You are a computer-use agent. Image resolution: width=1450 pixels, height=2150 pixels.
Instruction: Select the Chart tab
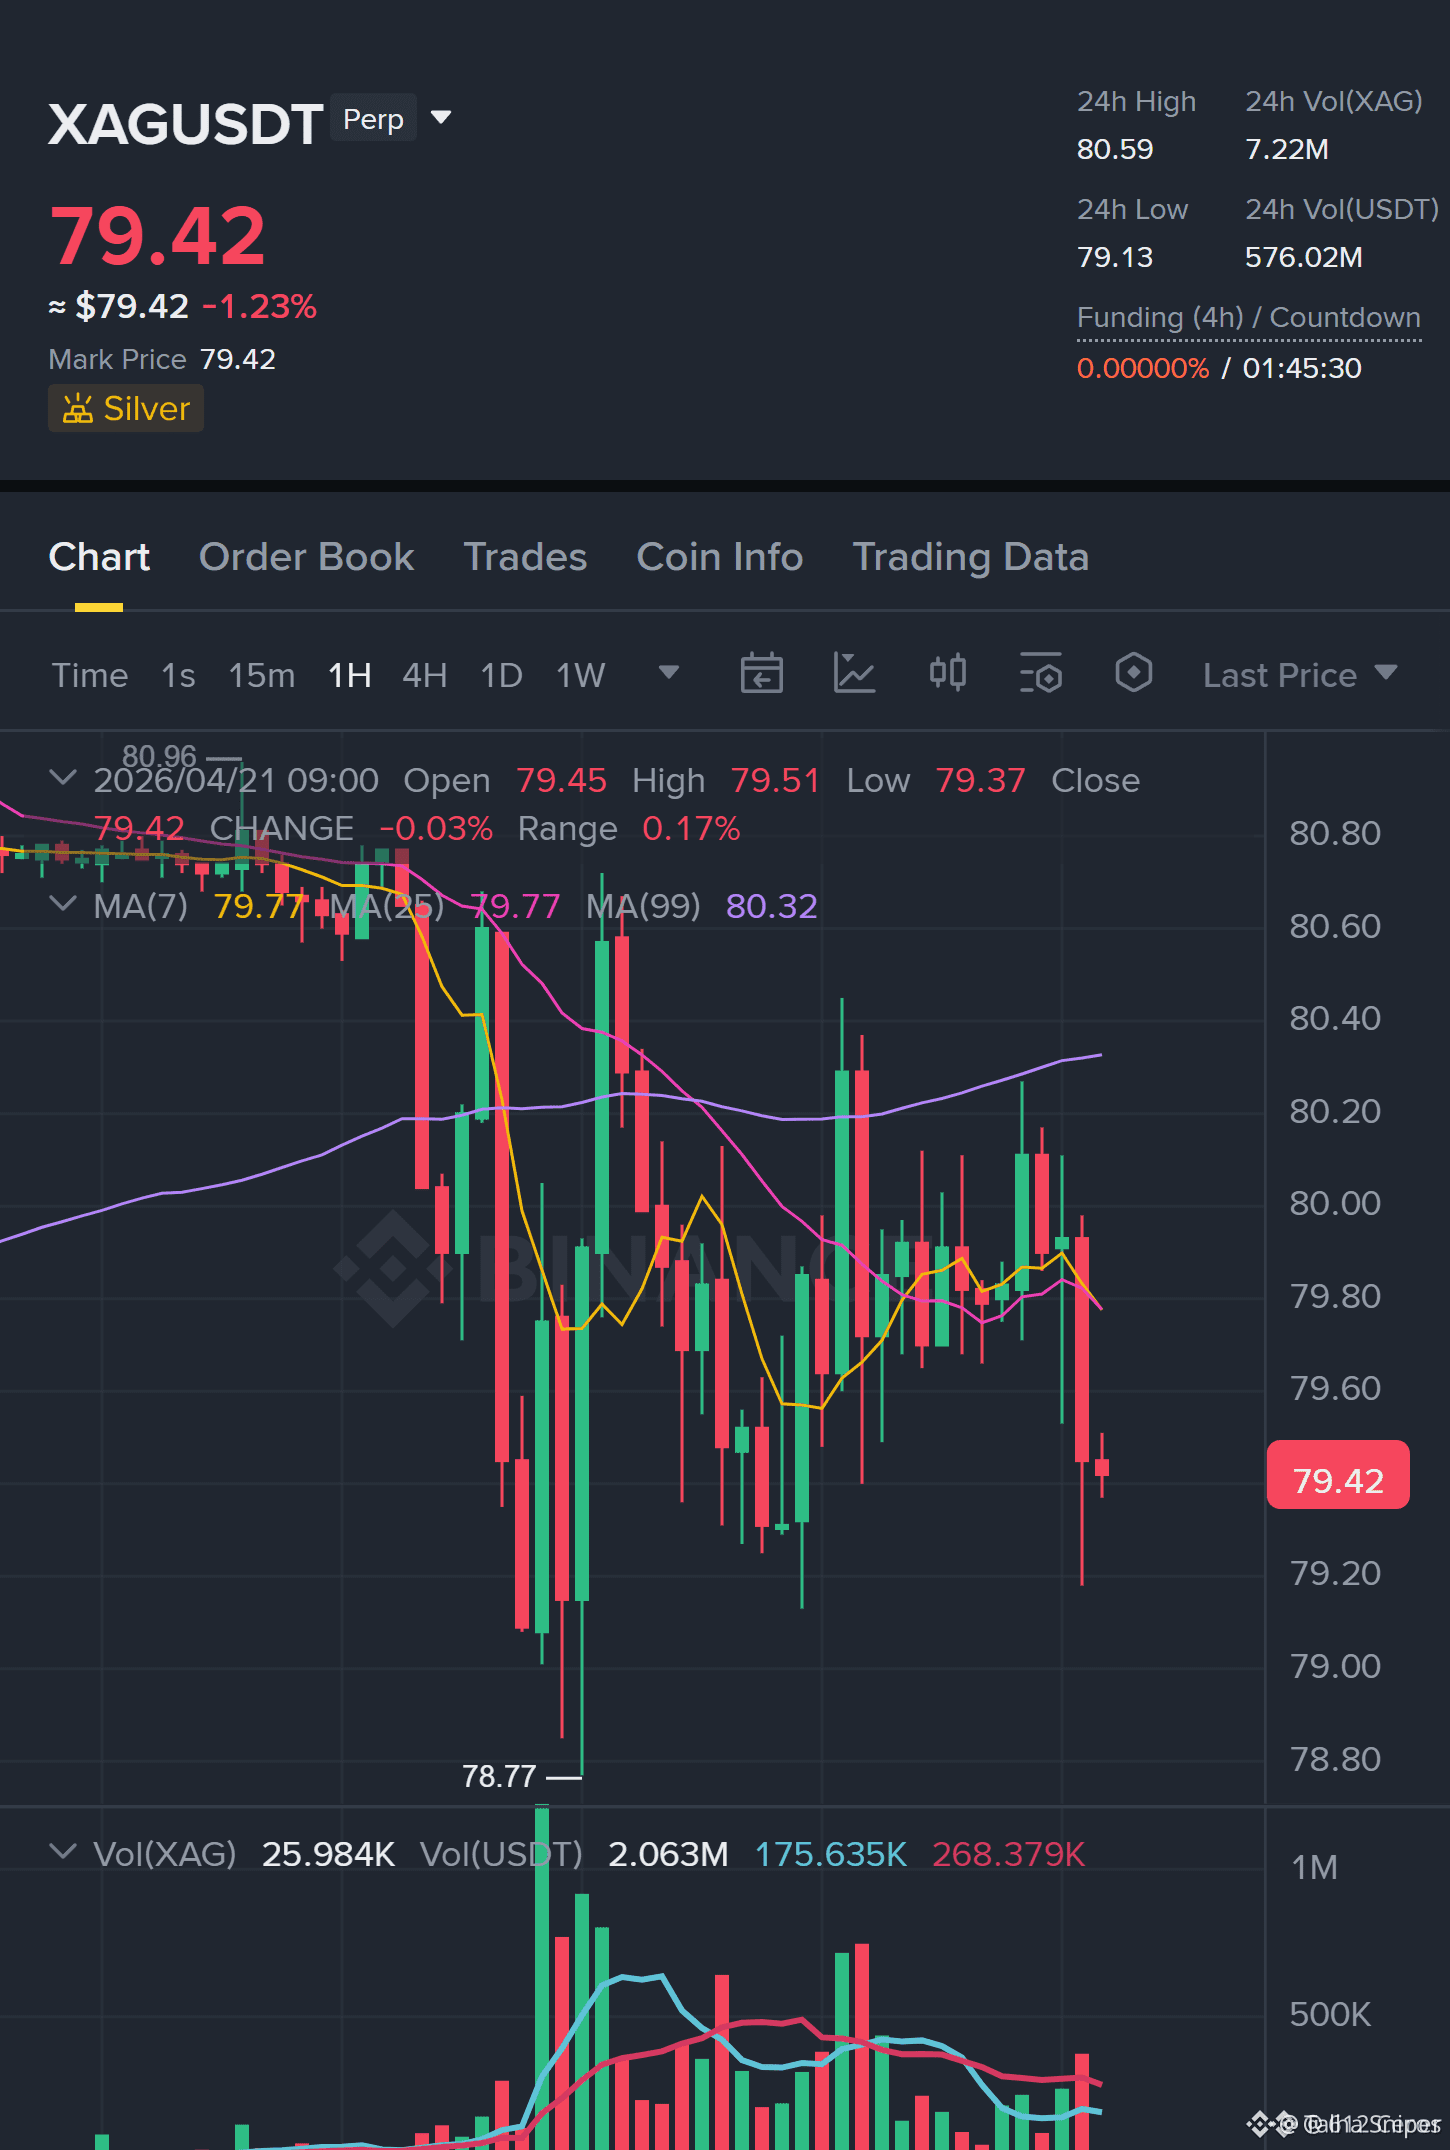pos(99,557)
